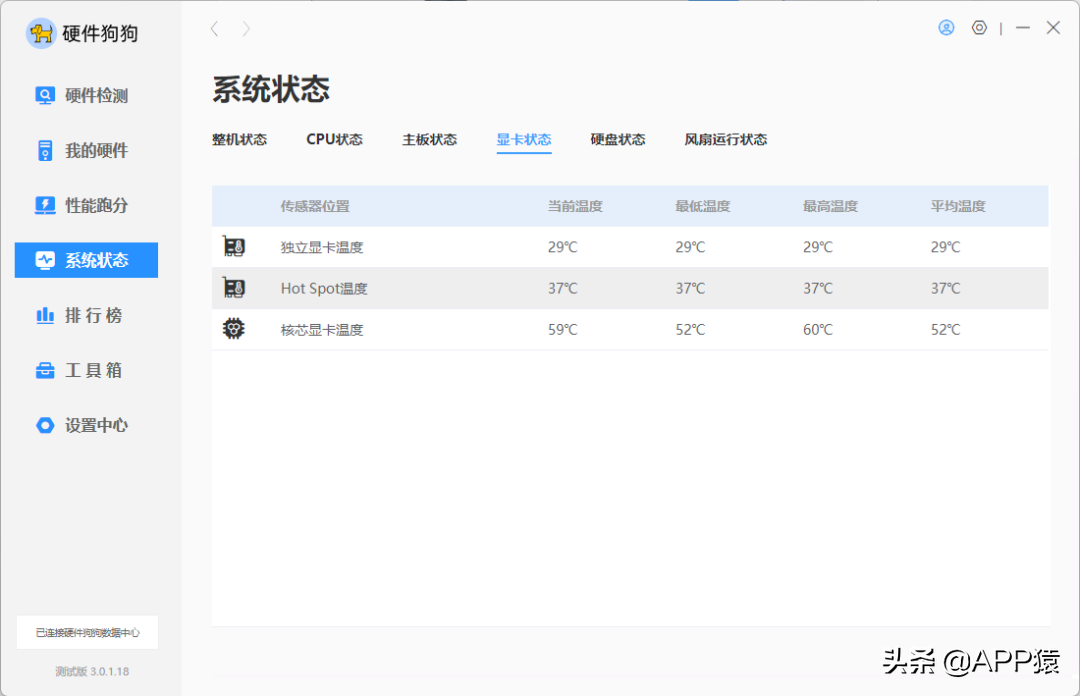Switch to the CPU状态 tab
This screenshot has height=696, width=1080.
click(x=334, y=140)
